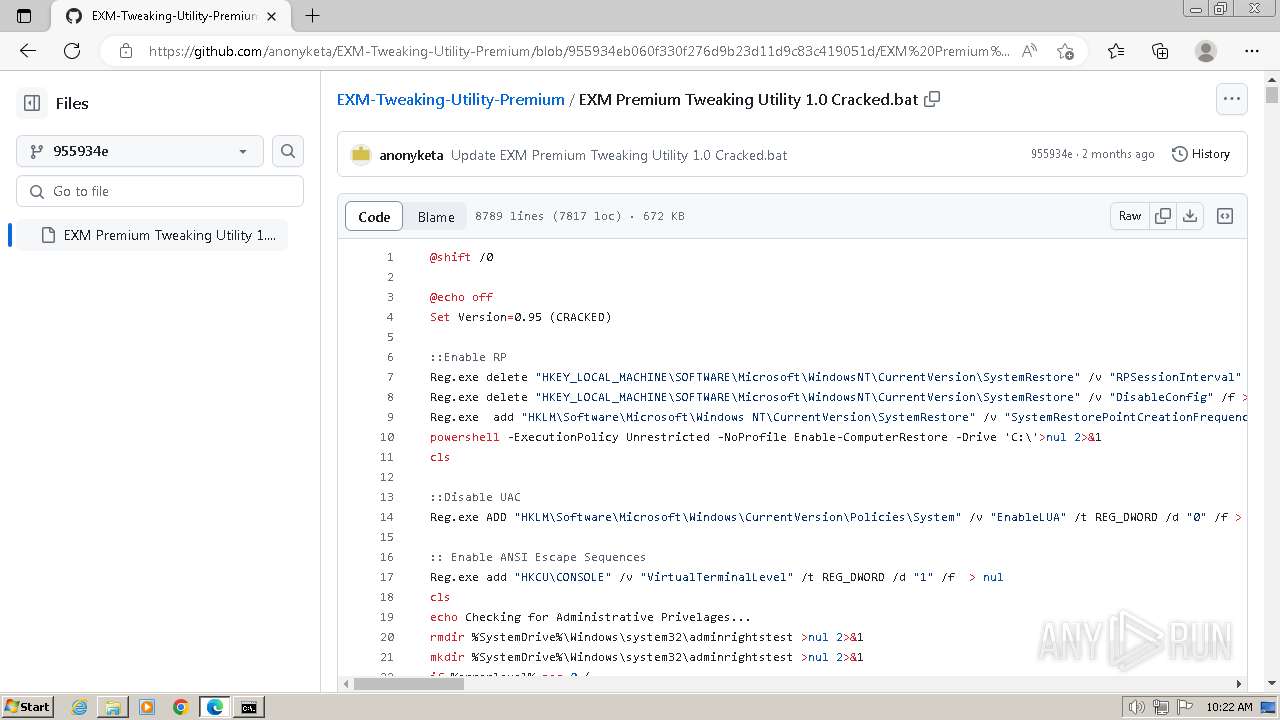Viewport: 1280px width, 720px height.
Task: Click the page vertical scrollbar thumb
Action: click(x=1272, y=95)
